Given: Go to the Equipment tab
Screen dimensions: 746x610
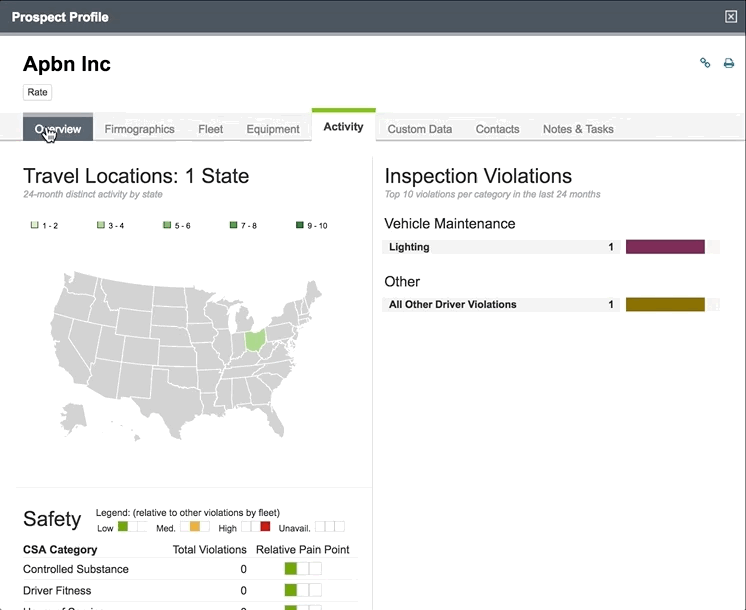Looking at the screenshot, I should coord(273,129).
